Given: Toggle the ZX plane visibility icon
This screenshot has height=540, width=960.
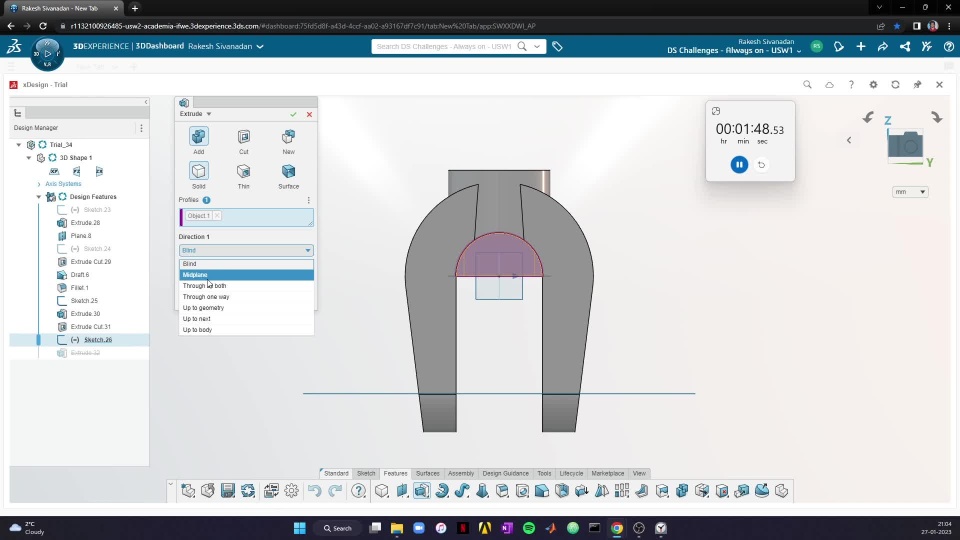Looking at the screenshot, I should tap(99, 171).
